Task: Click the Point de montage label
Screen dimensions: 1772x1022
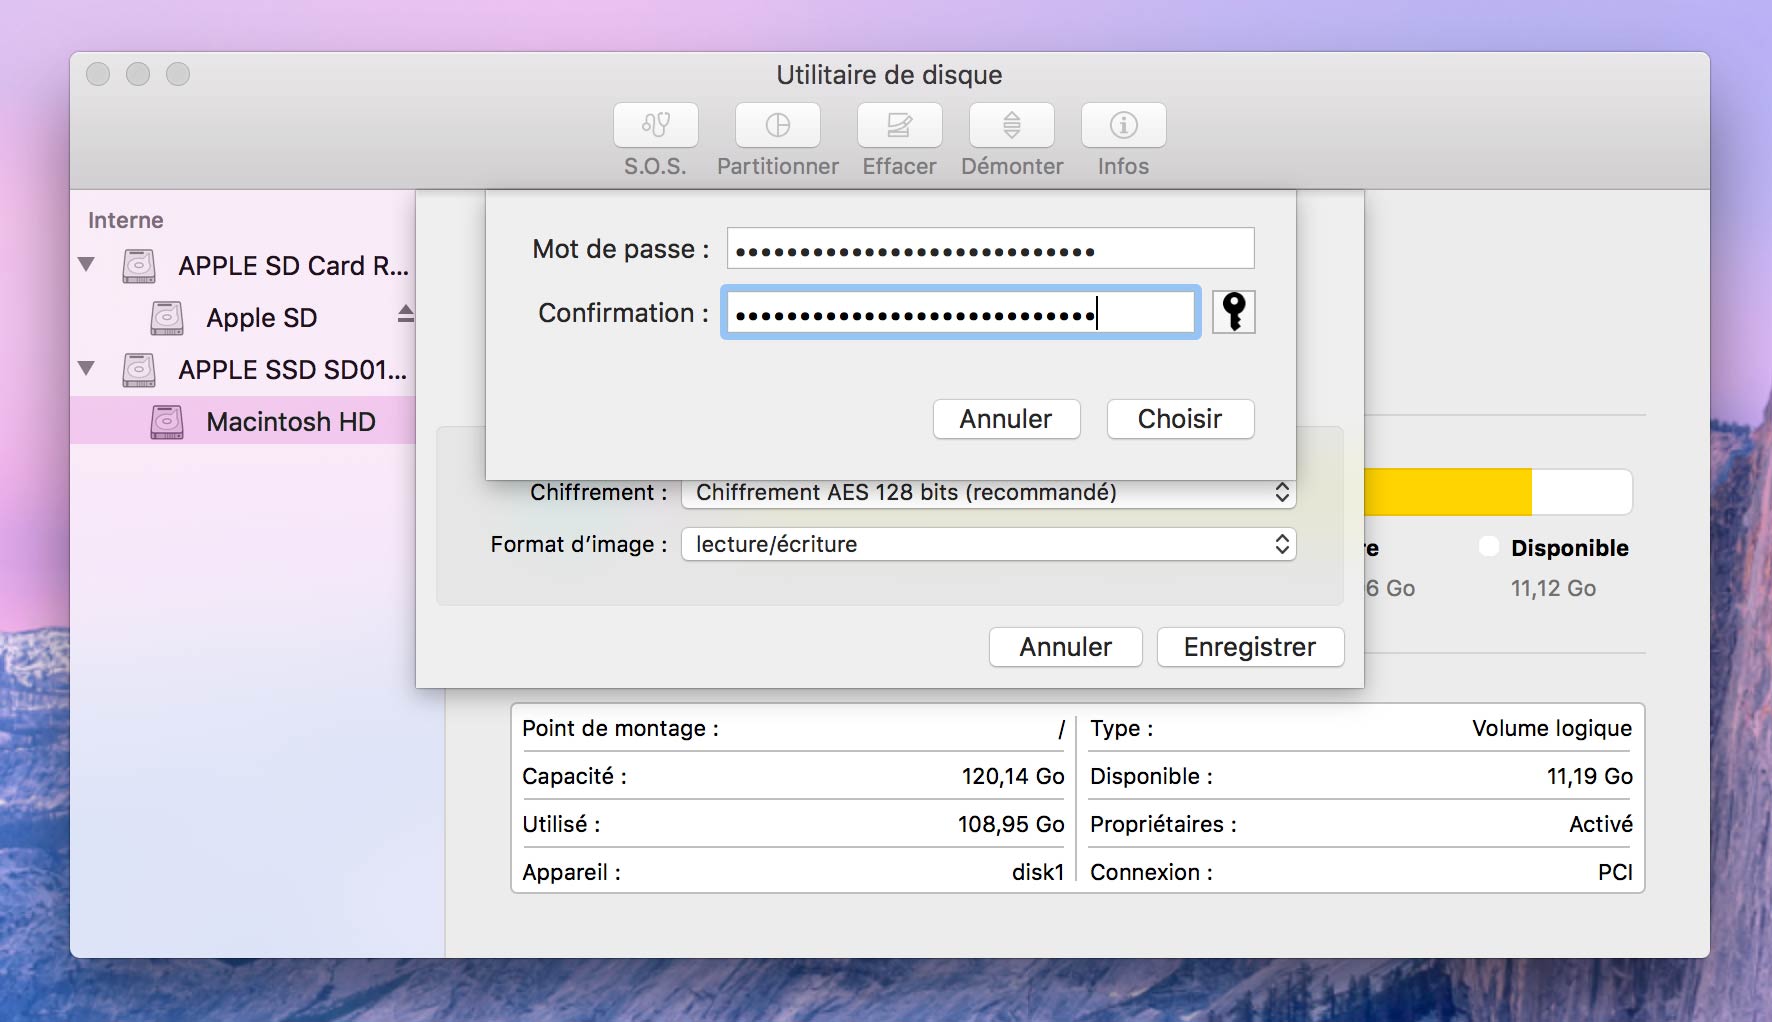Action: (x=620, y=728)
